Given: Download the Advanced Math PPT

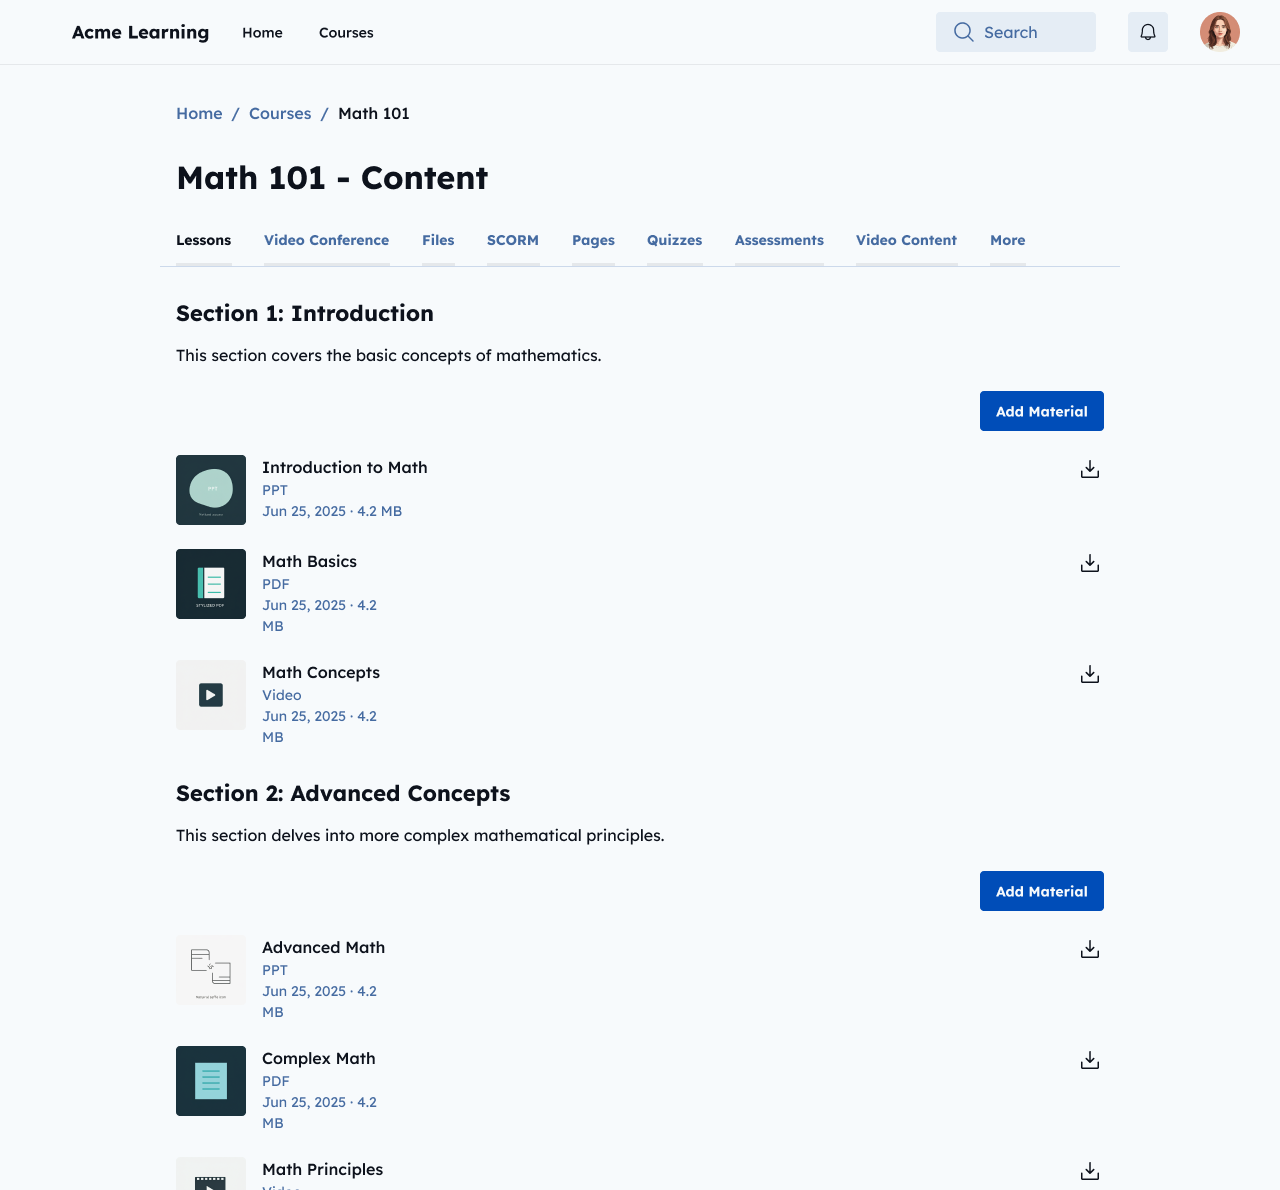Looking at the screenshot, I should (x=1089, y=949).
